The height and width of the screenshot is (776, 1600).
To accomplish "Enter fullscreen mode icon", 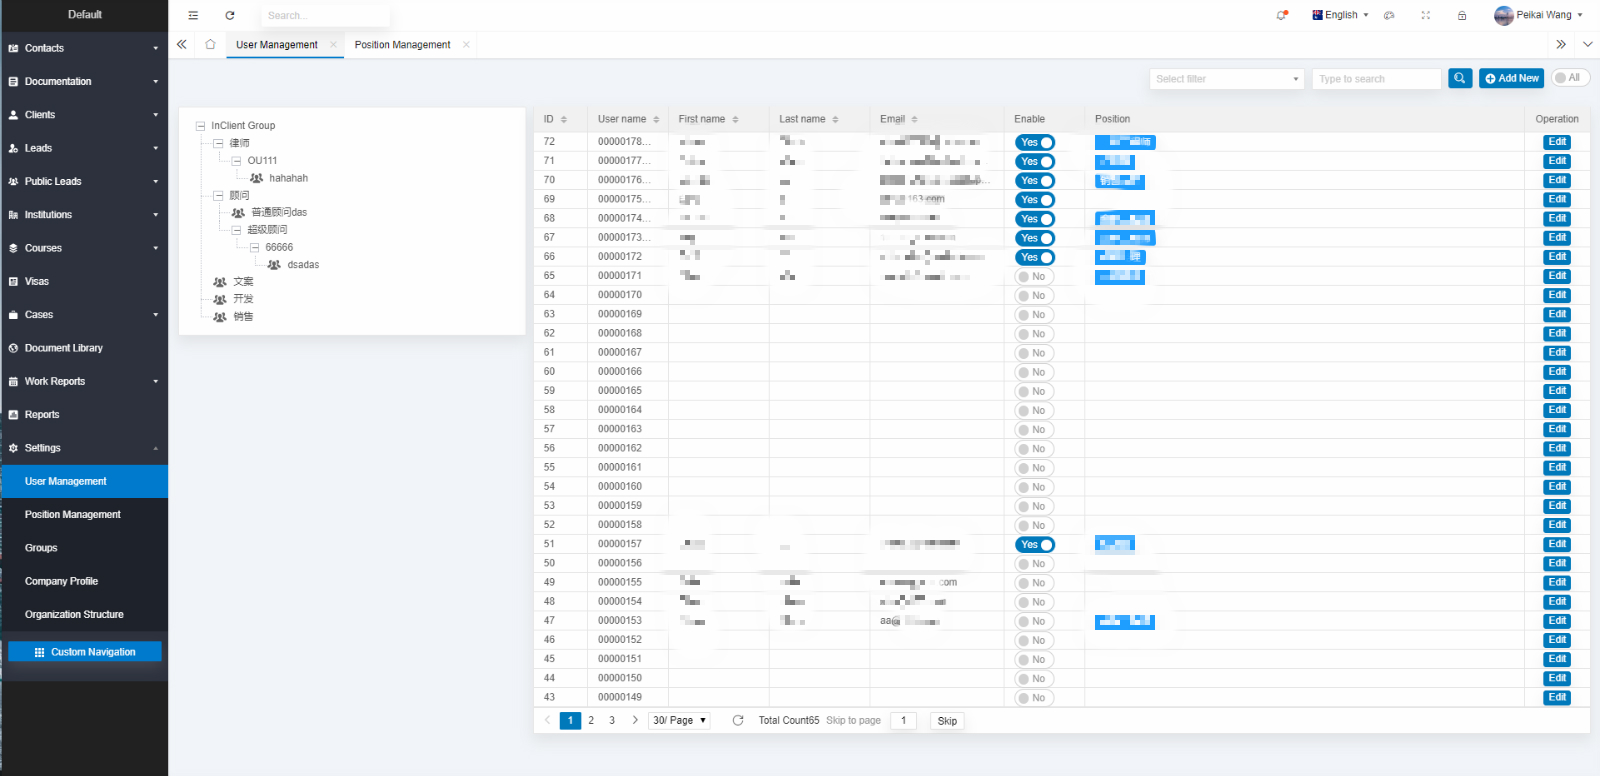I will click(x=1426, y=15).
